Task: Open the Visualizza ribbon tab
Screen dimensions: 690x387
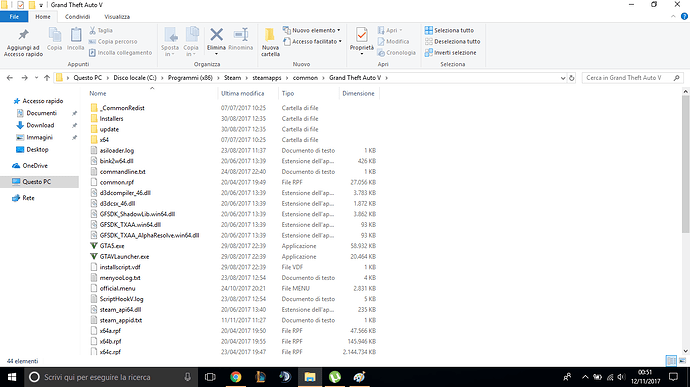Action: pos(117,17)
